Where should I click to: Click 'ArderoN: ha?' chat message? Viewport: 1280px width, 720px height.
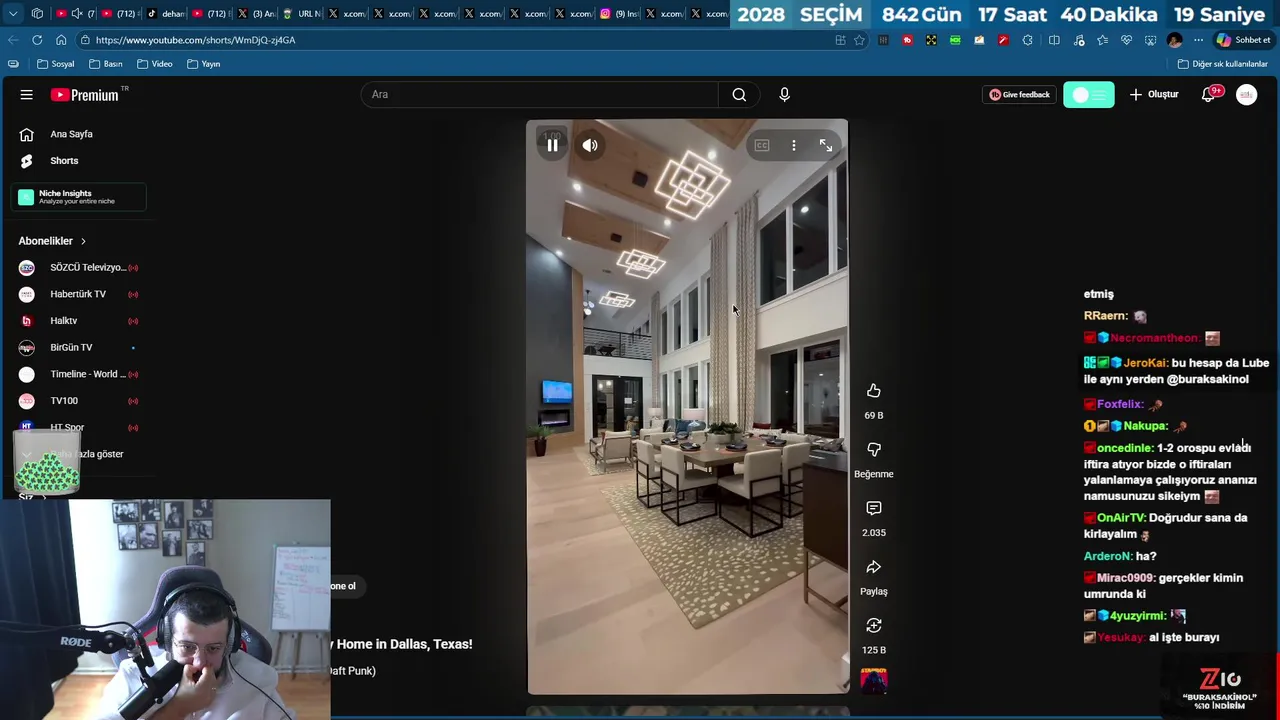click(1120, 556)
